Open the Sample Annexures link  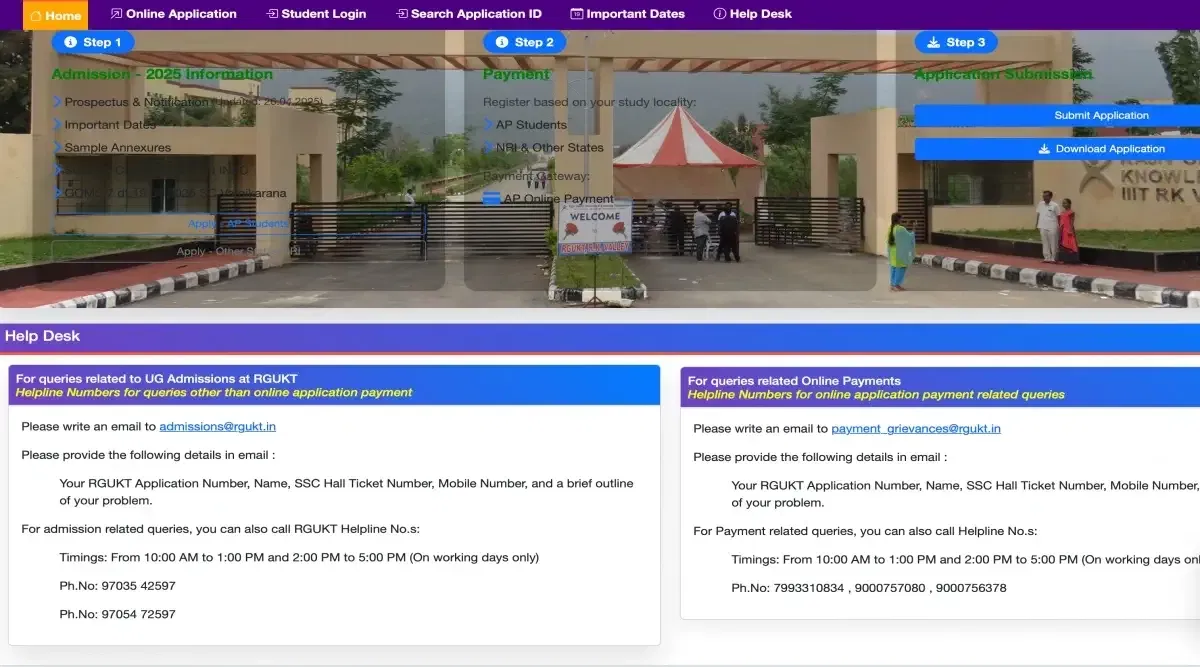coord(117,148)
